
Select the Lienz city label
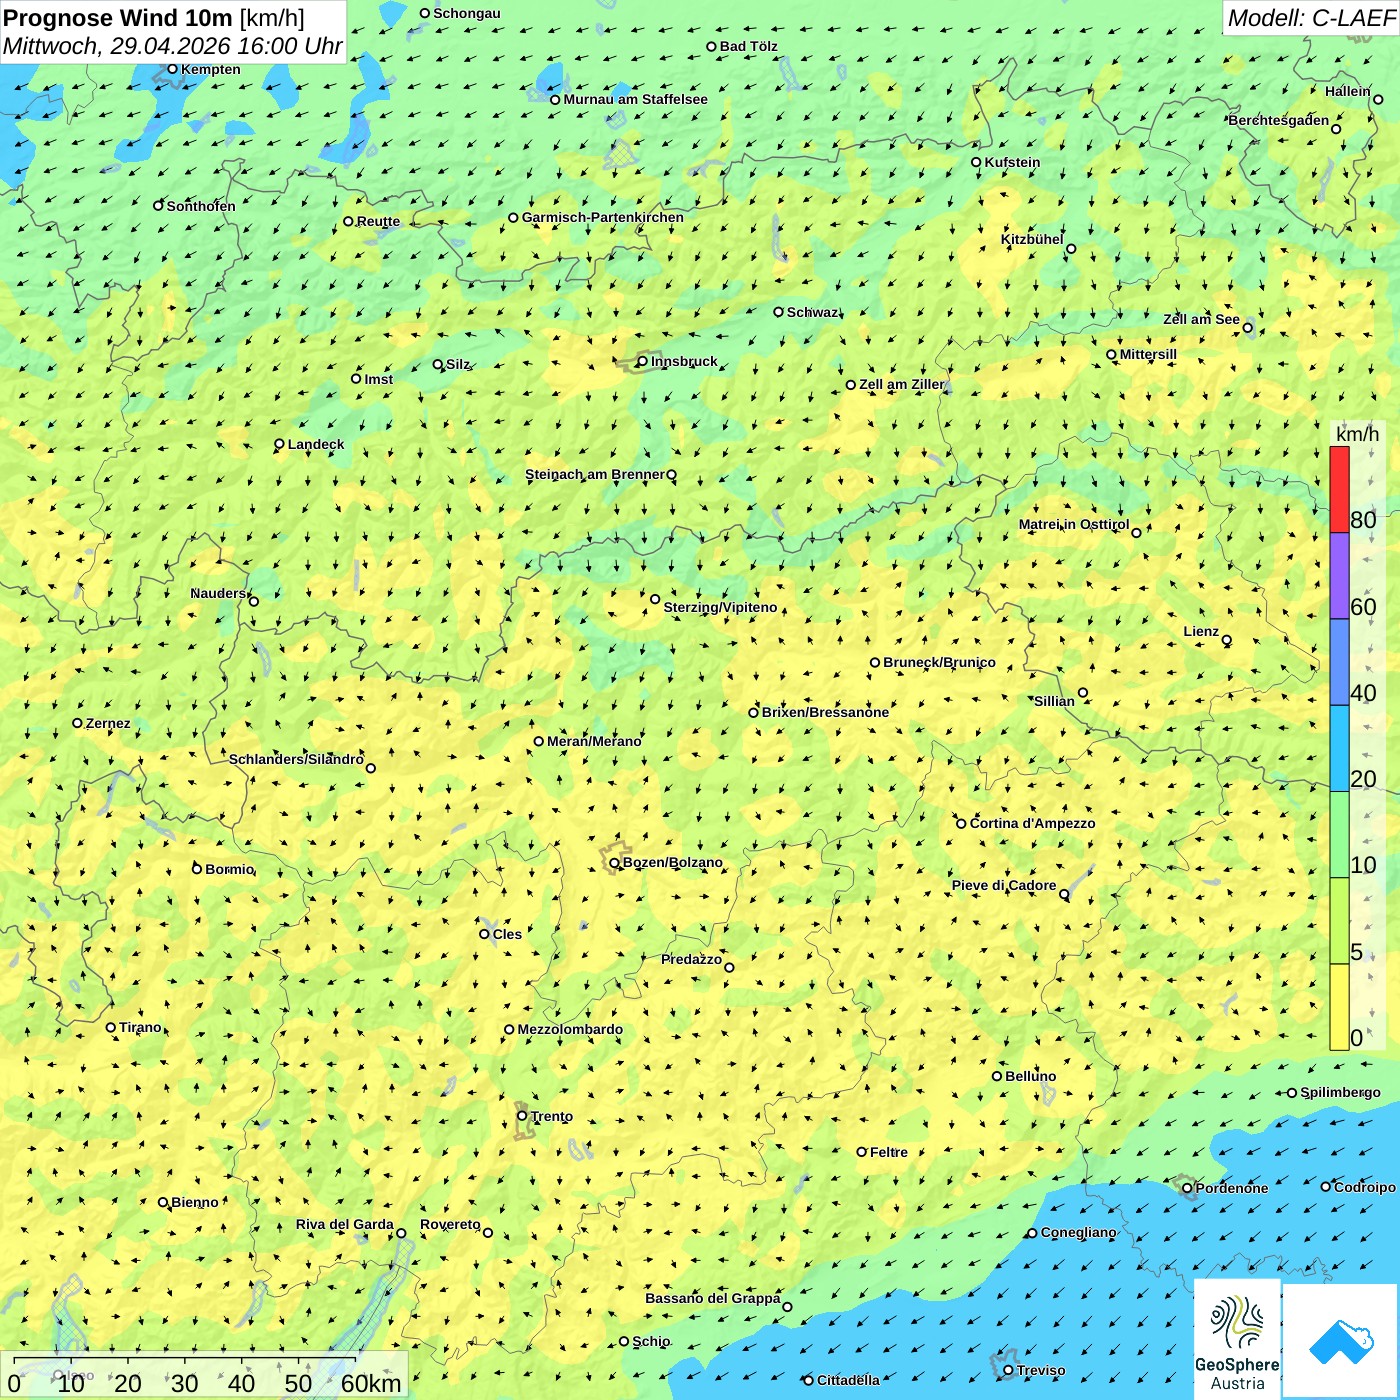1201,631
